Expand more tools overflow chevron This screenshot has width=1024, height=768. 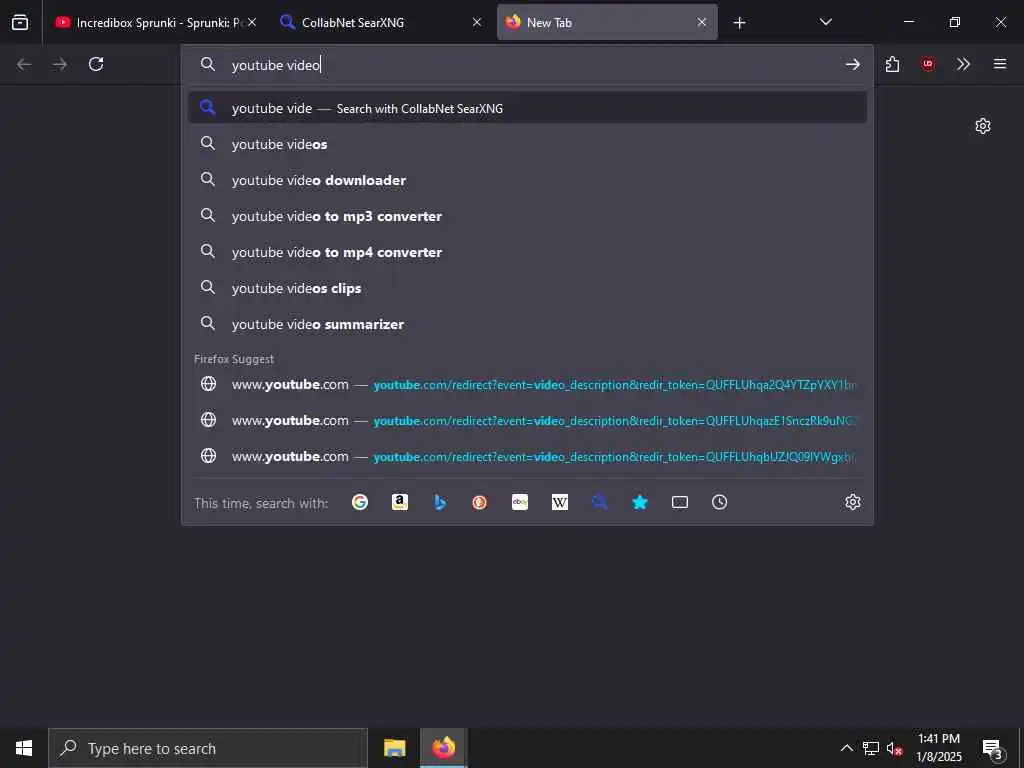963,64
